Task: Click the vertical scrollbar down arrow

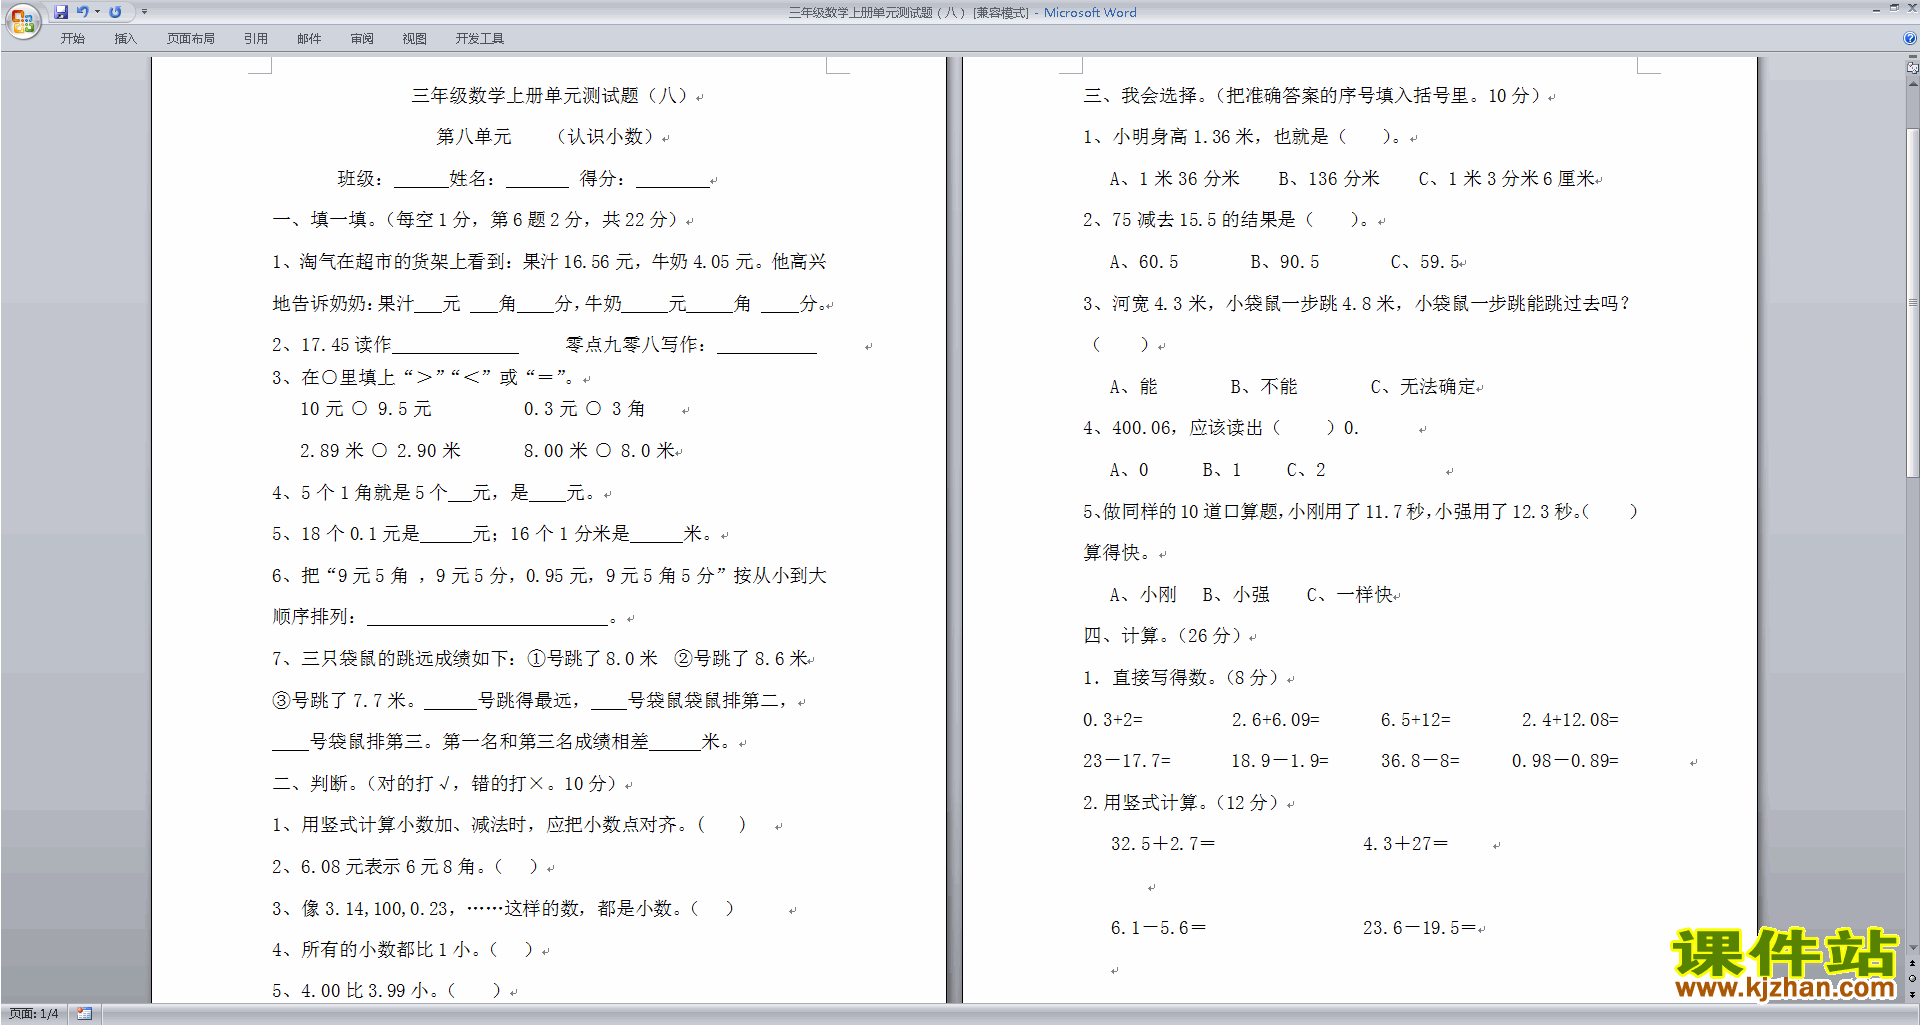Action: (x=1913, y=948)
